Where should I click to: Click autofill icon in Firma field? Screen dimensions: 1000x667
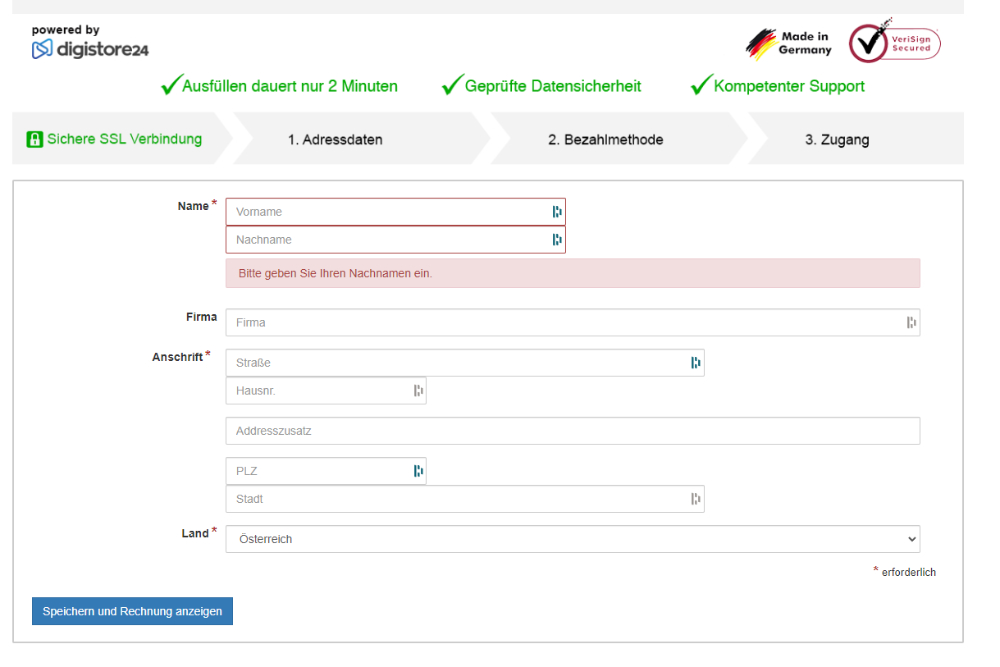[x=911, y=322]
